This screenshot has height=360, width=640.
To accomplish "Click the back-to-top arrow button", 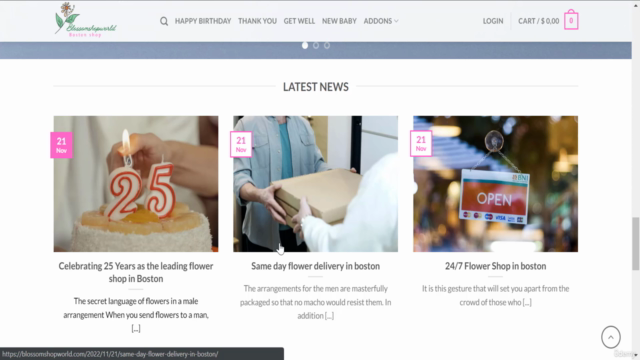I will (611, 337).
